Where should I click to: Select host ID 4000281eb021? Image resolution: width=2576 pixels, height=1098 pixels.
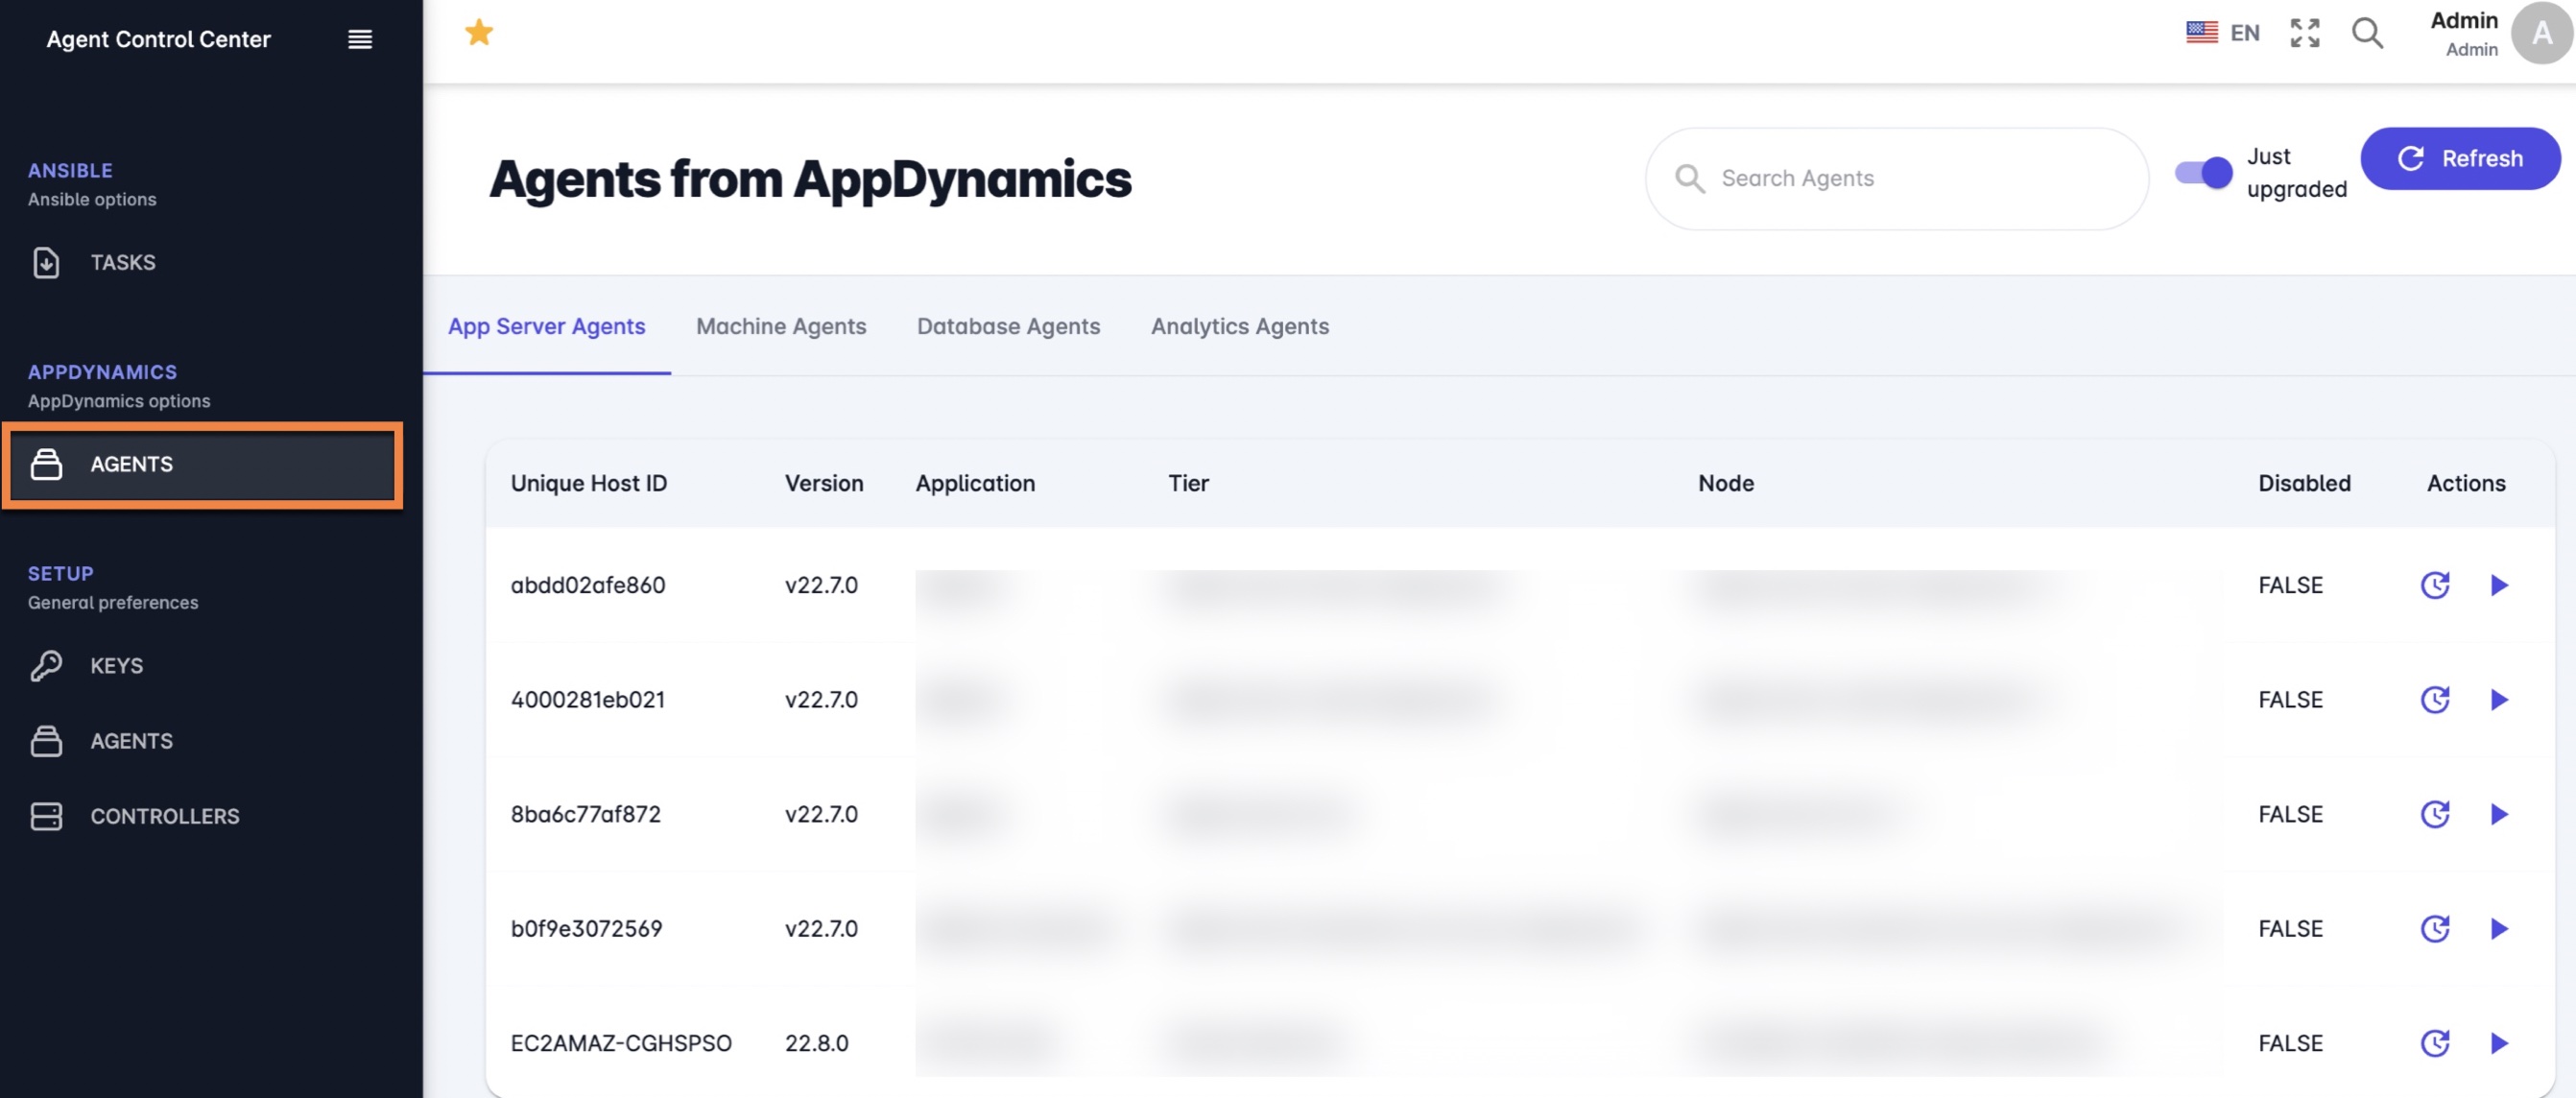(x=587, y=699)
